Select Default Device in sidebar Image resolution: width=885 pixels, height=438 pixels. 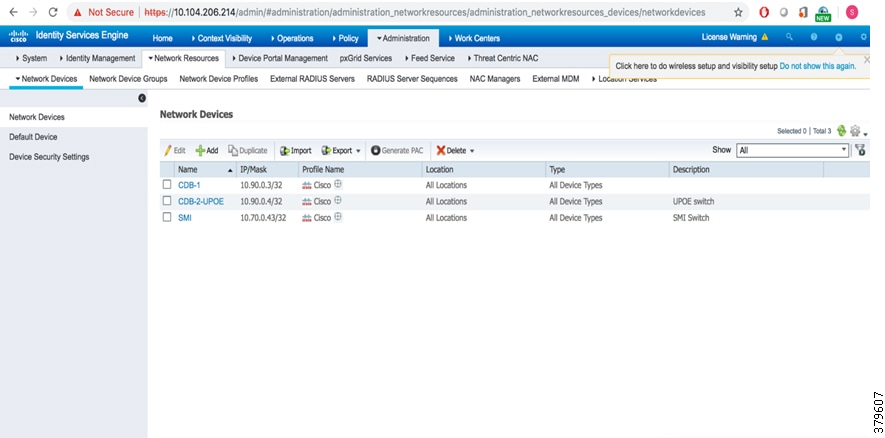[x=33, y=137]
